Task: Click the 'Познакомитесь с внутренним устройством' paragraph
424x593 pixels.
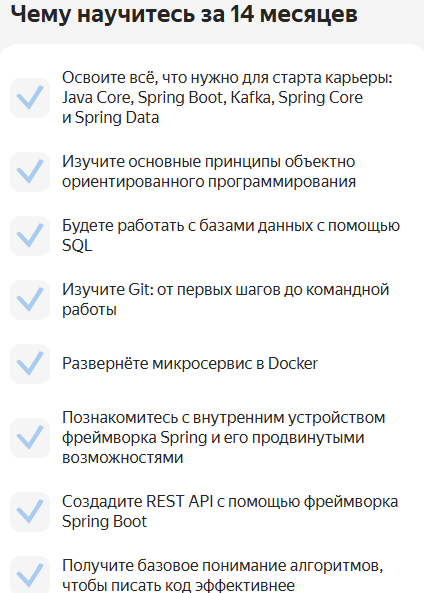Action: click(224, 438)
